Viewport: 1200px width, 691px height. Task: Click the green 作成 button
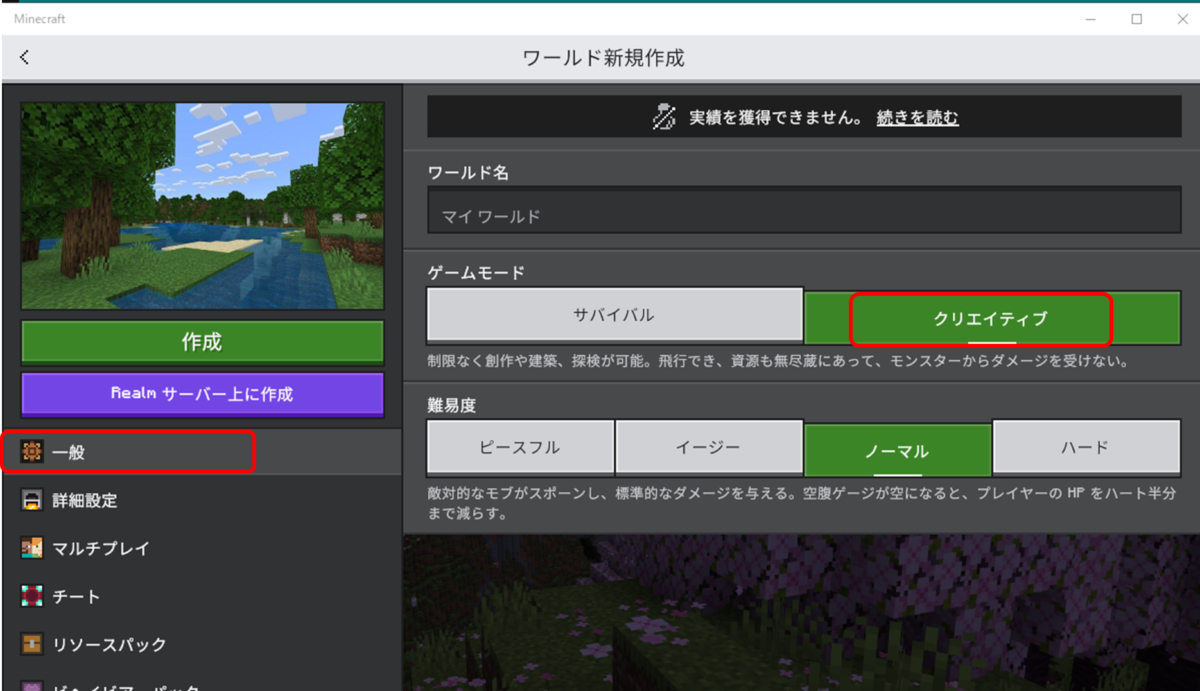(x=202, y=342)
